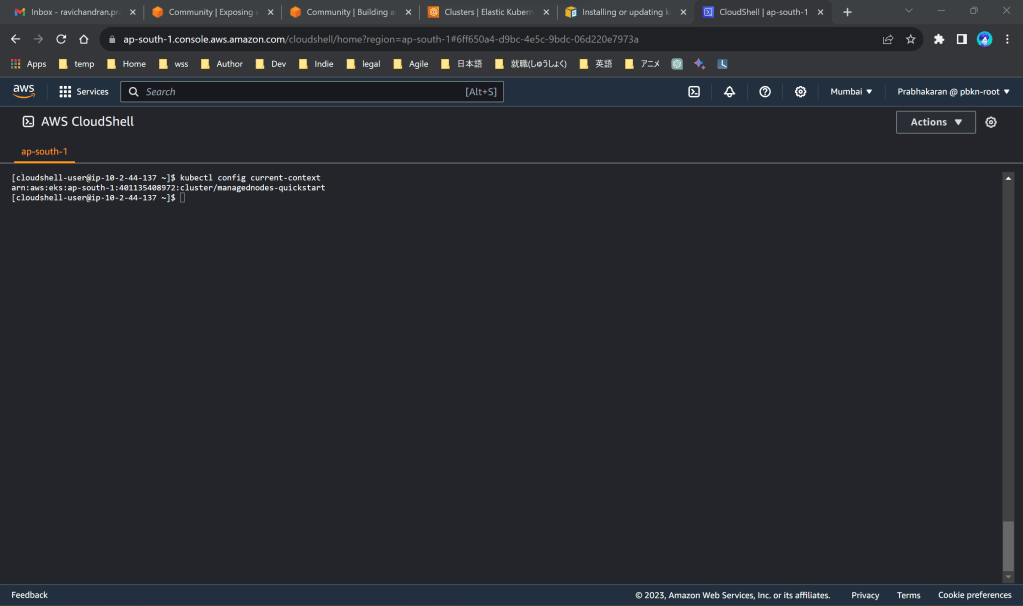The image size is (1023, 606).
Task: Open the notifications bell
Action: 729,91
